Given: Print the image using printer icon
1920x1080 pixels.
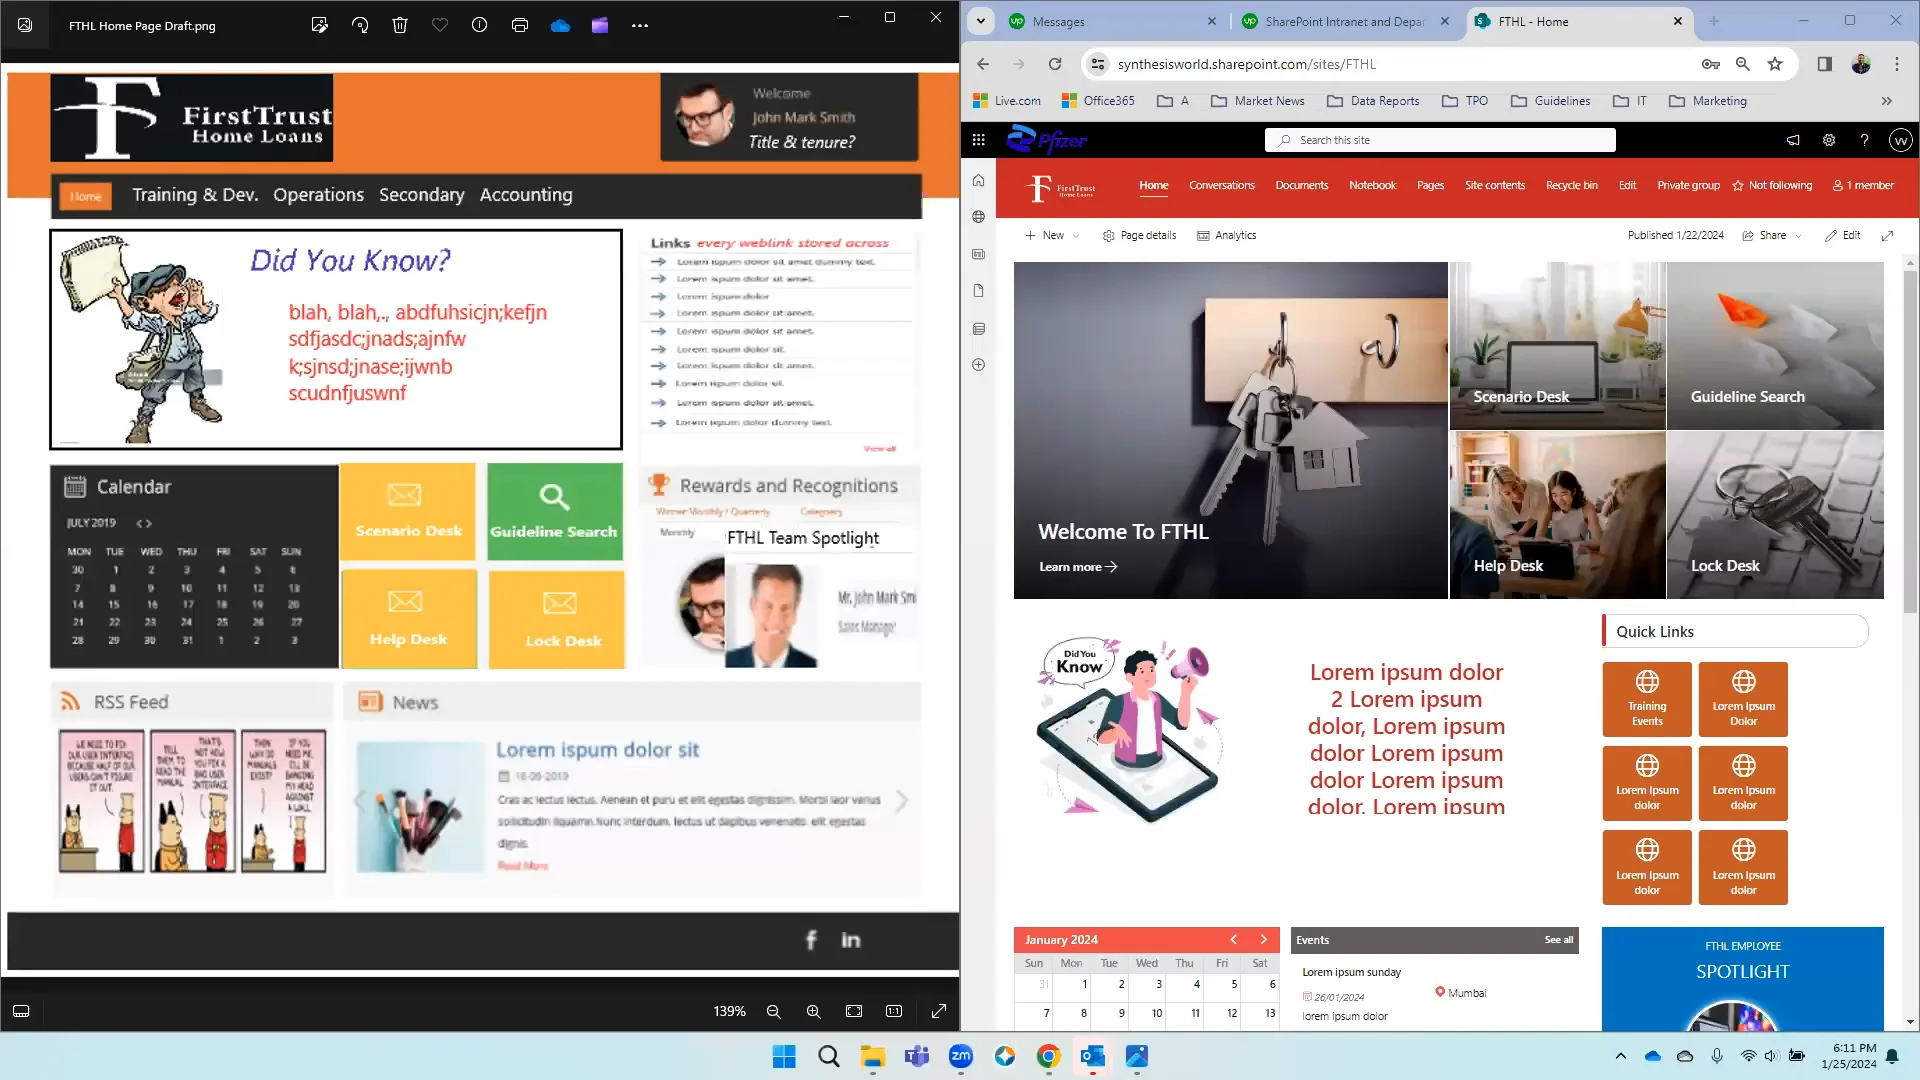Looking at the screenshot, I should [520, 25].
